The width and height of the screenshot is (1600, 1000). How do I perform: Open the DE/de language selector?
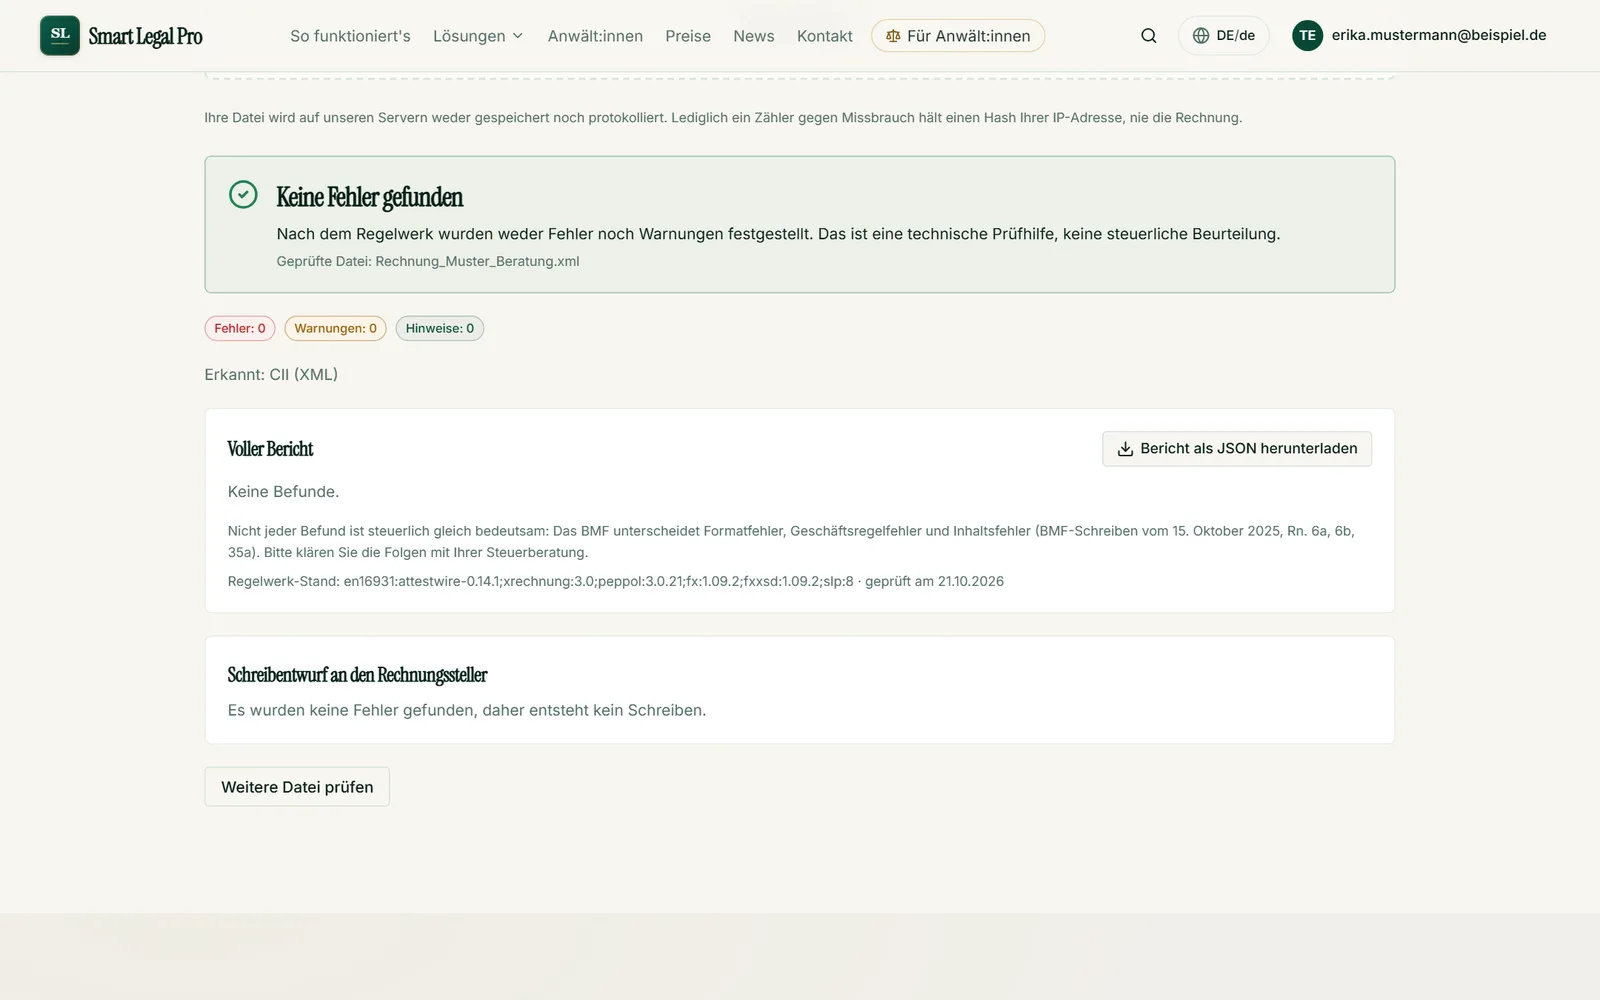[1224, 36]
